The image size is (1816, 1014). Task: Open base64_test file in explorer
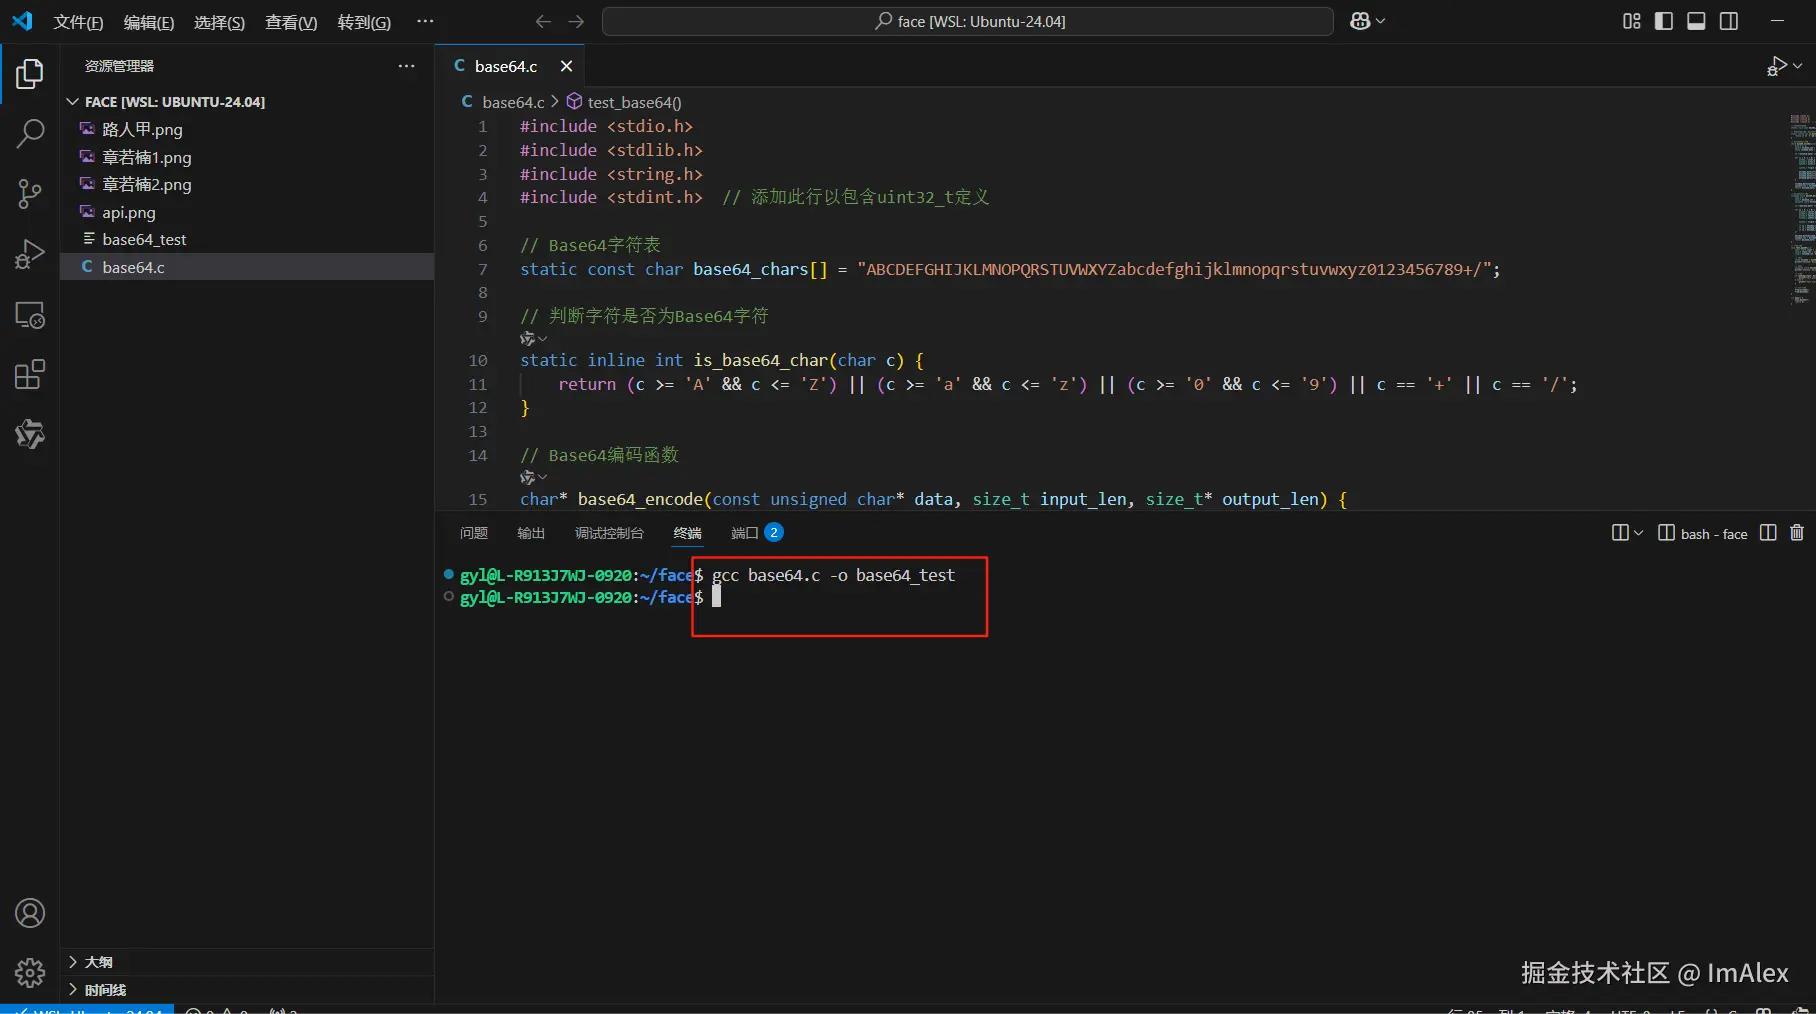[x=144, y=240]
